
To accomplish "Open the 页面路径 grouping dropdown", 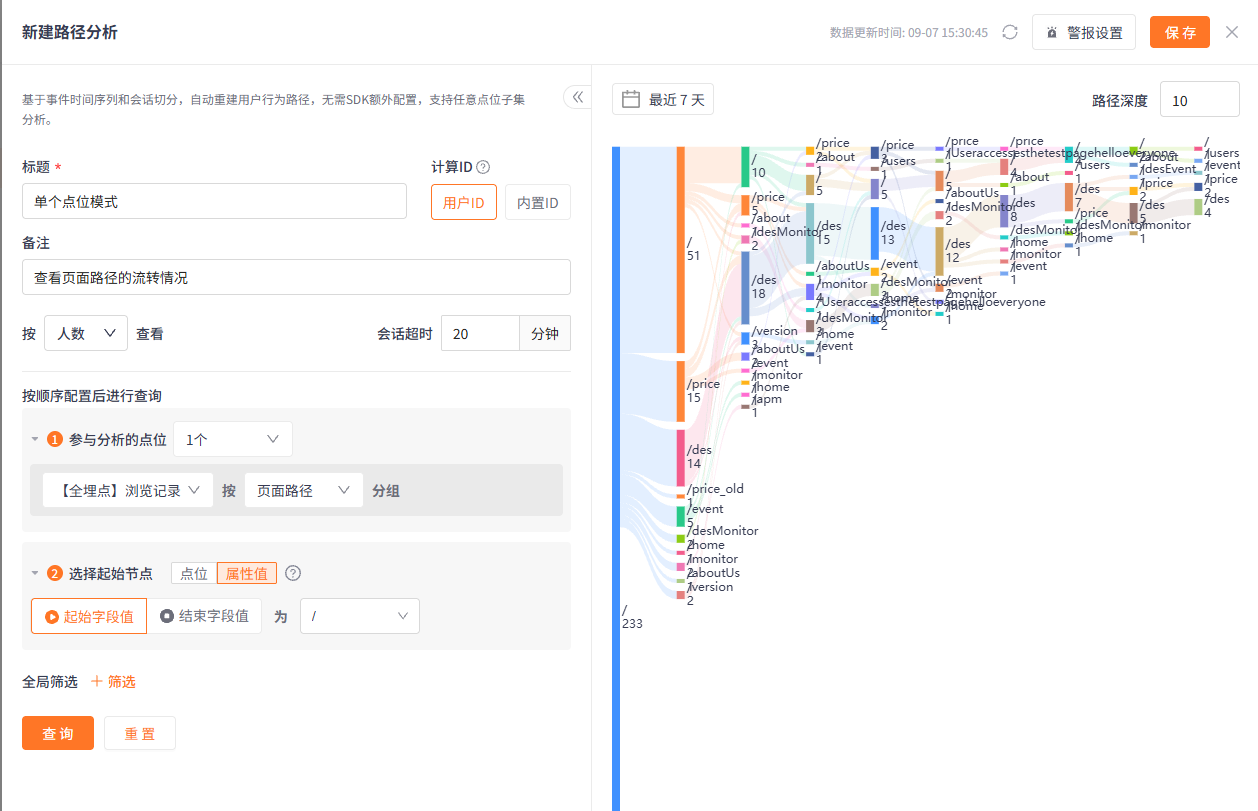I will pos(304,490).
